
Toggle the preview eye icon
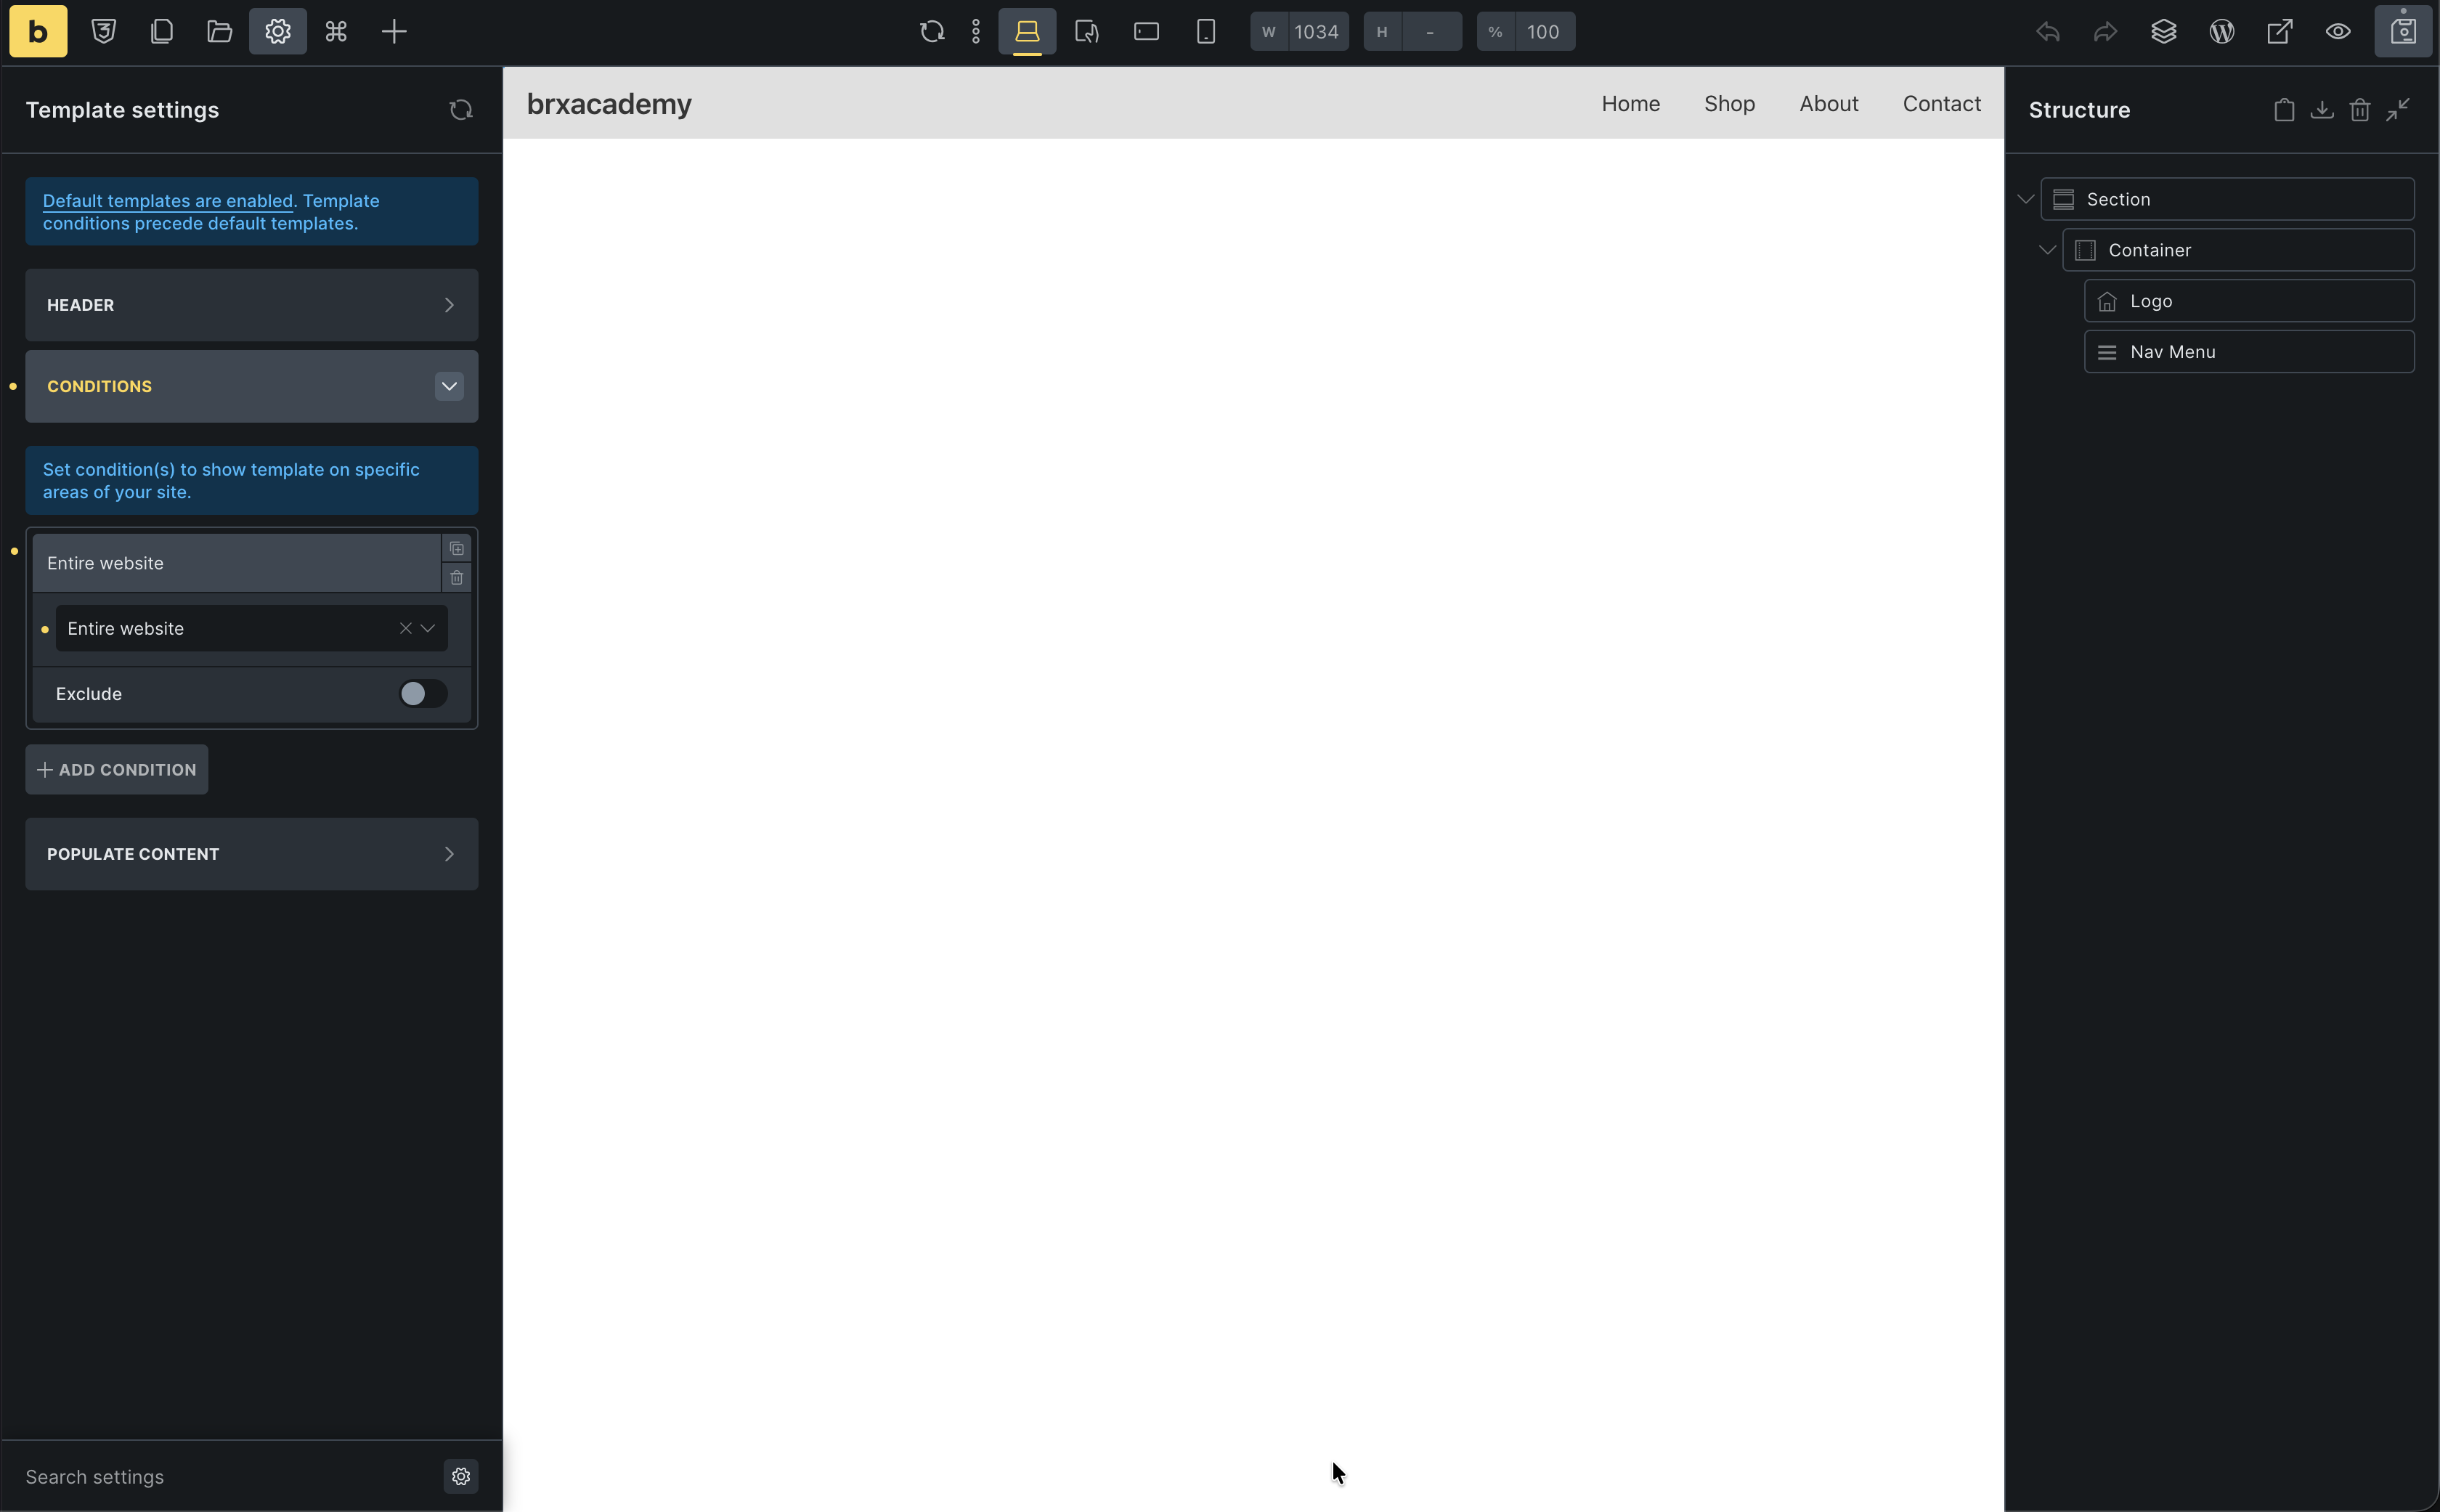pyautogui.click(x=2338, y=31)
